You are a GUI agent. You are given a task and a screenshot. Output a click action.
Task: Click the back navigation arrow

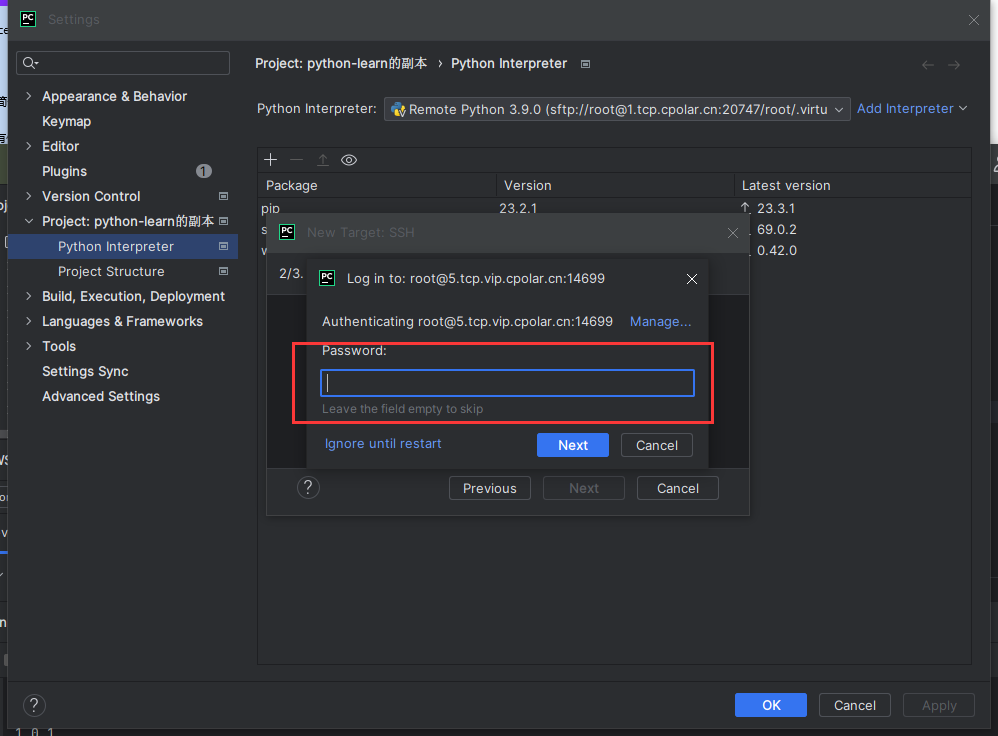point(928,64)
